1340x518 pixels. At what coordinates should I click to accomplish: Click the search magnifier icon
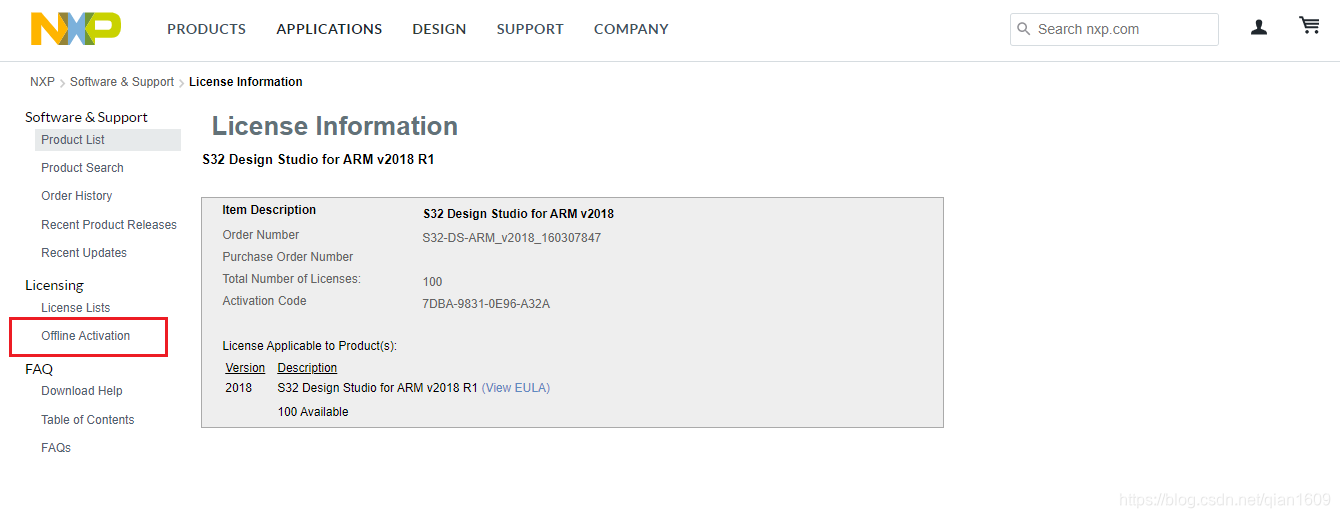1024,29
